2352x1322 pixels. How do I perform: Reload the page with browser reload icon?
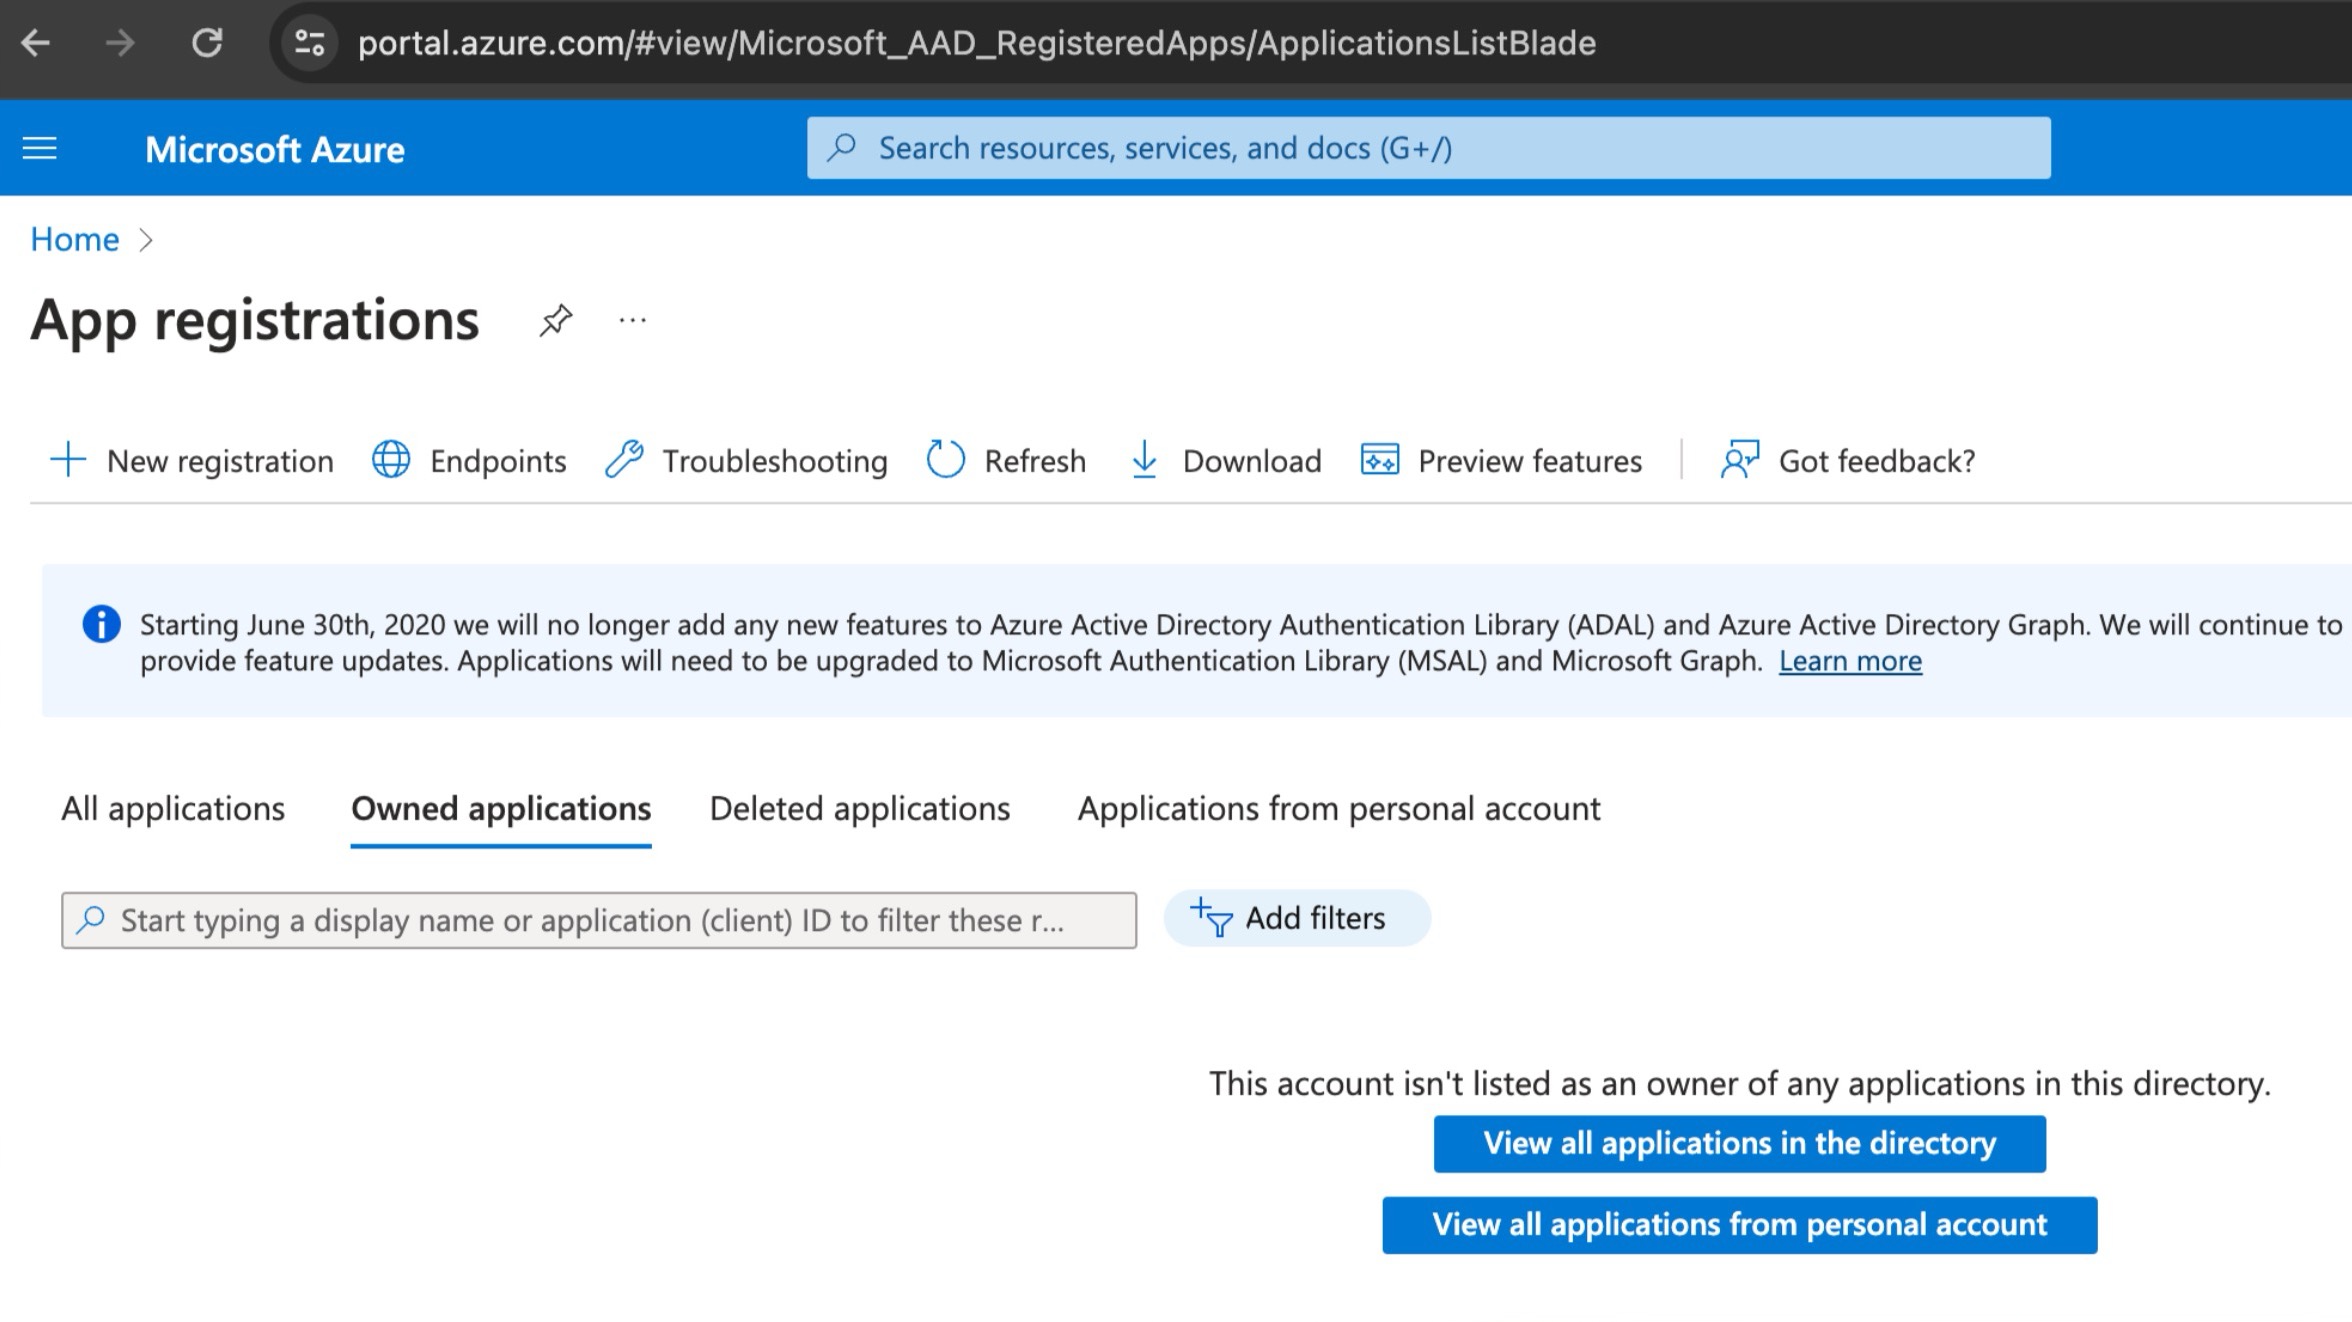[x=207, y=43]
